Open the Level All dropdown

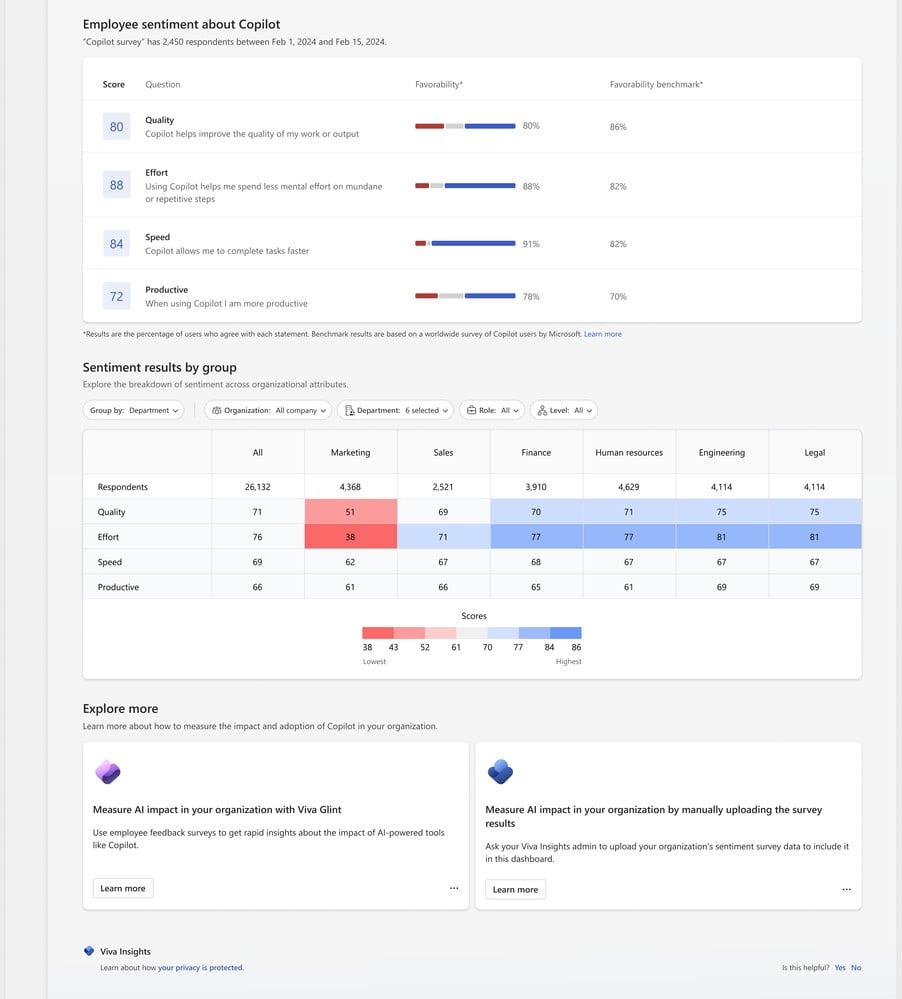coord(564,410)
